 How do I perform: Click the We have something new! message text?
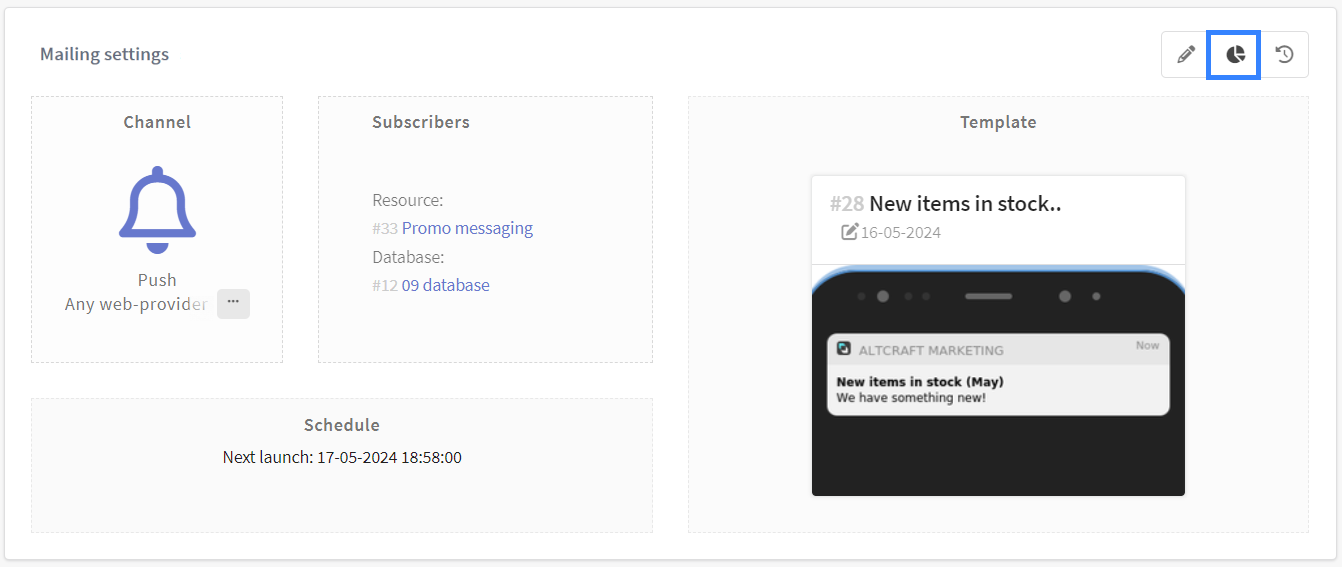(x=911, y=398)
